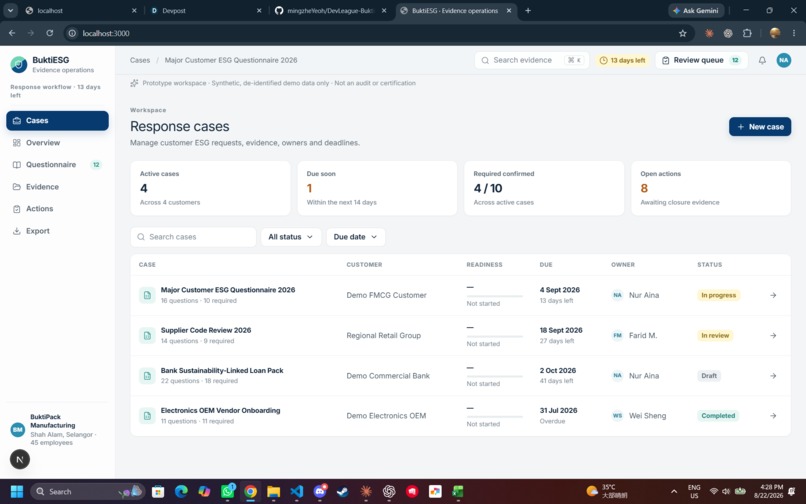Click the Required confirmed summary card
This screenshot has height=504, width=806.
tap(544, 188)
